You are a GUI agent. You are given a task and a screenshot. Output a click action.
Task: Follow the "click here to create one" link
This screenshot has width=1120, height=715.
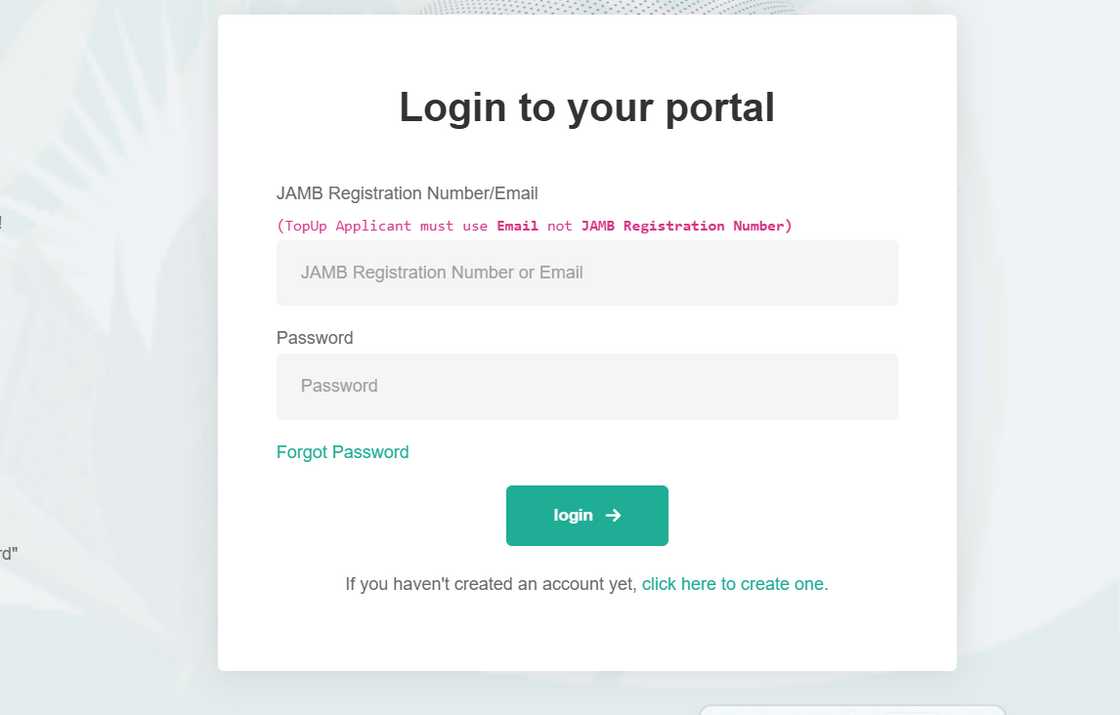point(734,584)
